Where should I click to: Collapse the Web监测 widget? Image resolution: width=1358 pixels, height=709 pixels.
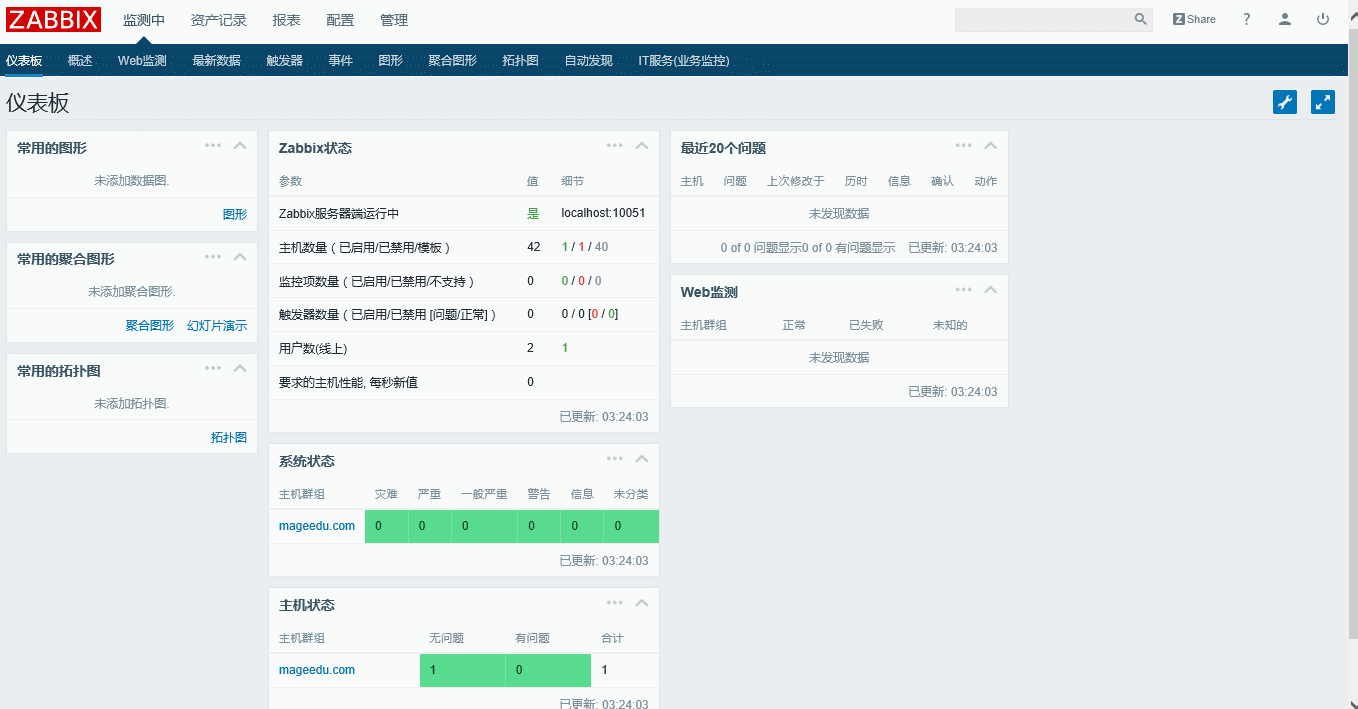point(990,290)
